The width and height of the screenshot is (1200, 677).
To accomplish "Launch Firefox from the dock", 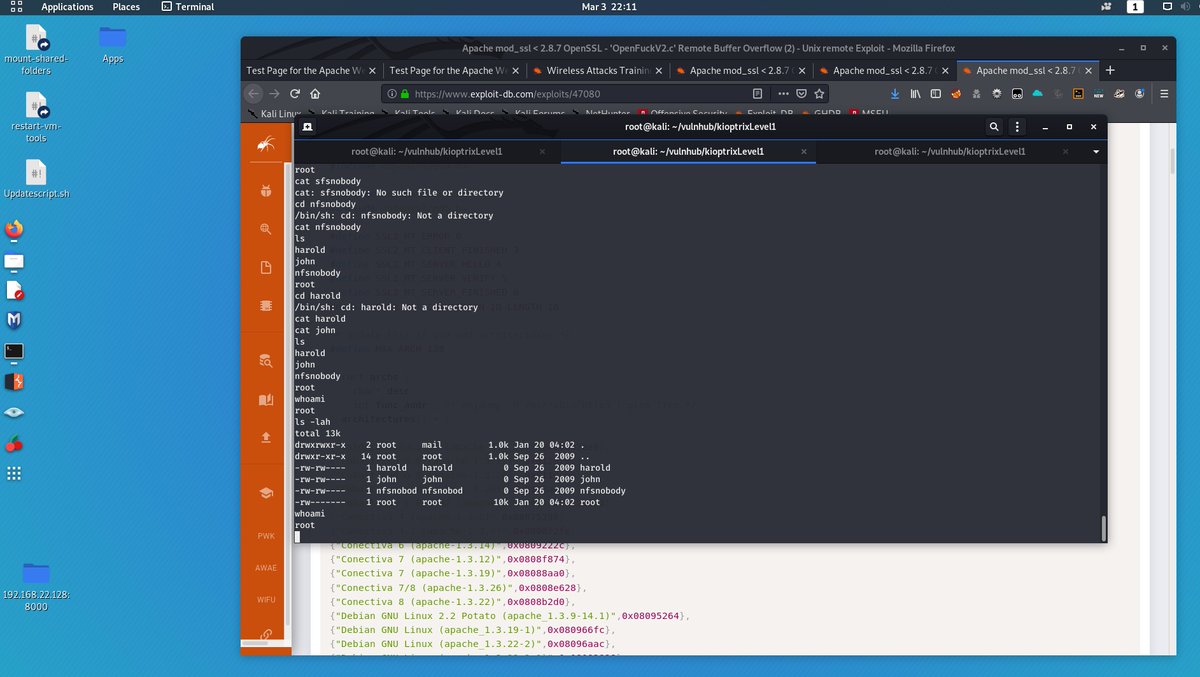I will [14, 230].
